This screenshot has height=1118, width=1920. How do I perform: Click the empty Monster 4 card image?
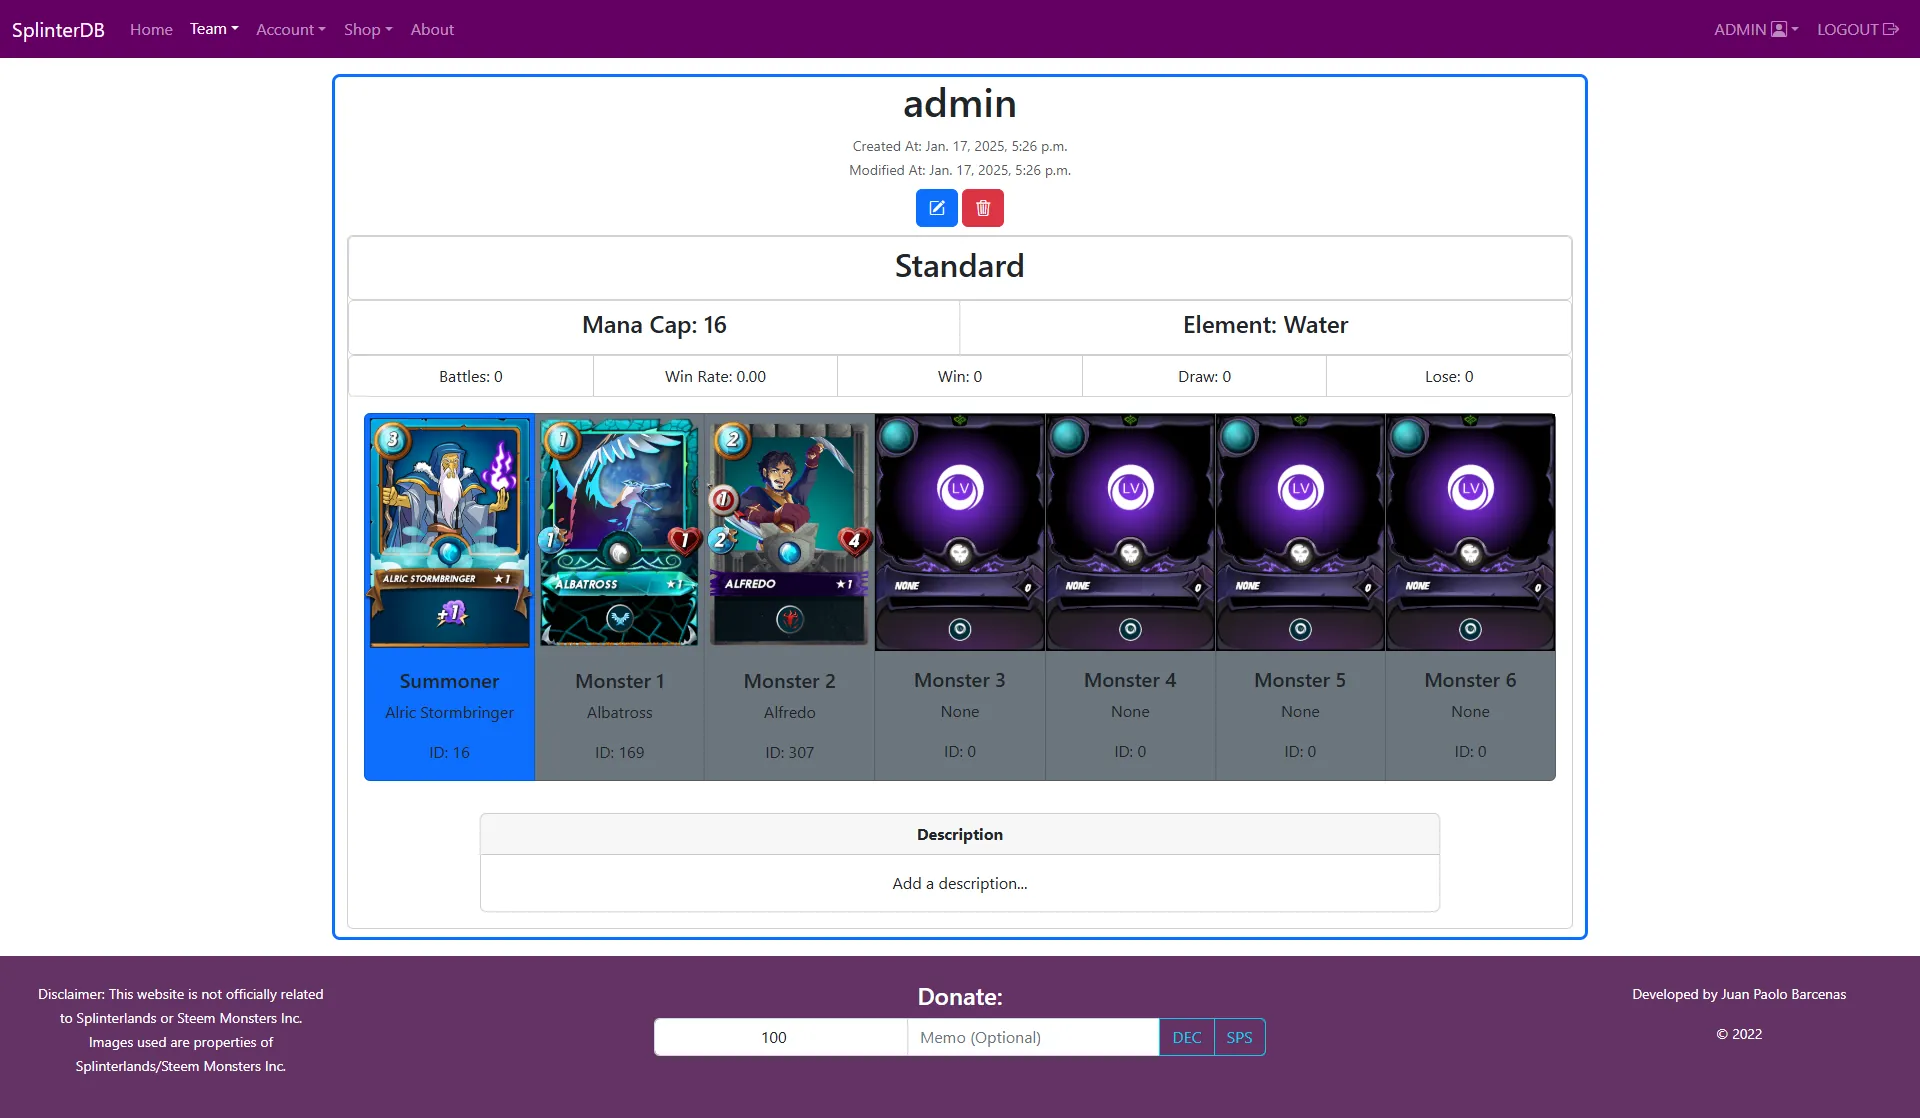pyautogui.click(x=1129, y=532)
